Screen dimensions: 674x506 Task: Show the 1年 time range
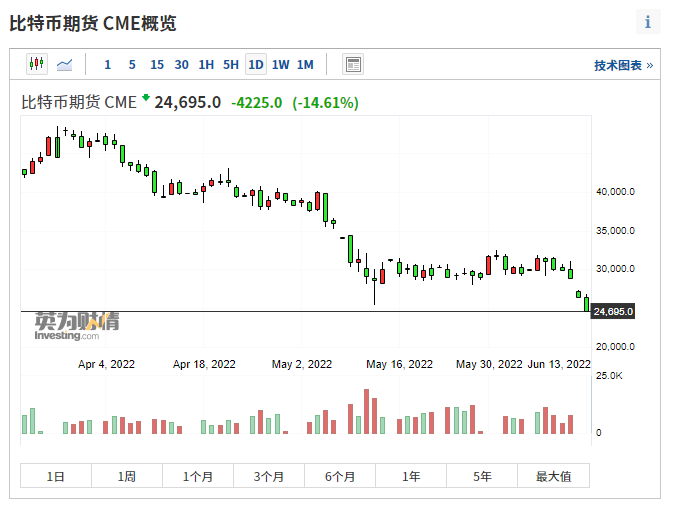point(411,476)
